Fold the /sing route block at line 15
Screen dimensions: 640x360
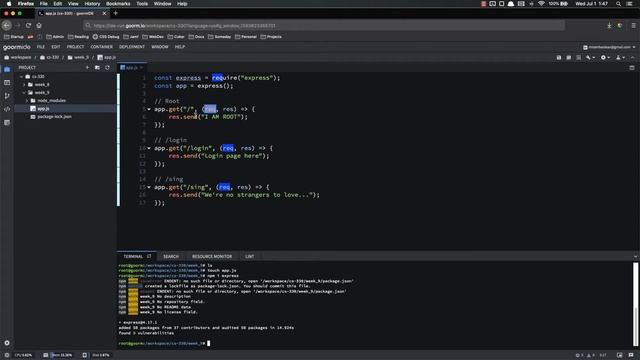149,187
